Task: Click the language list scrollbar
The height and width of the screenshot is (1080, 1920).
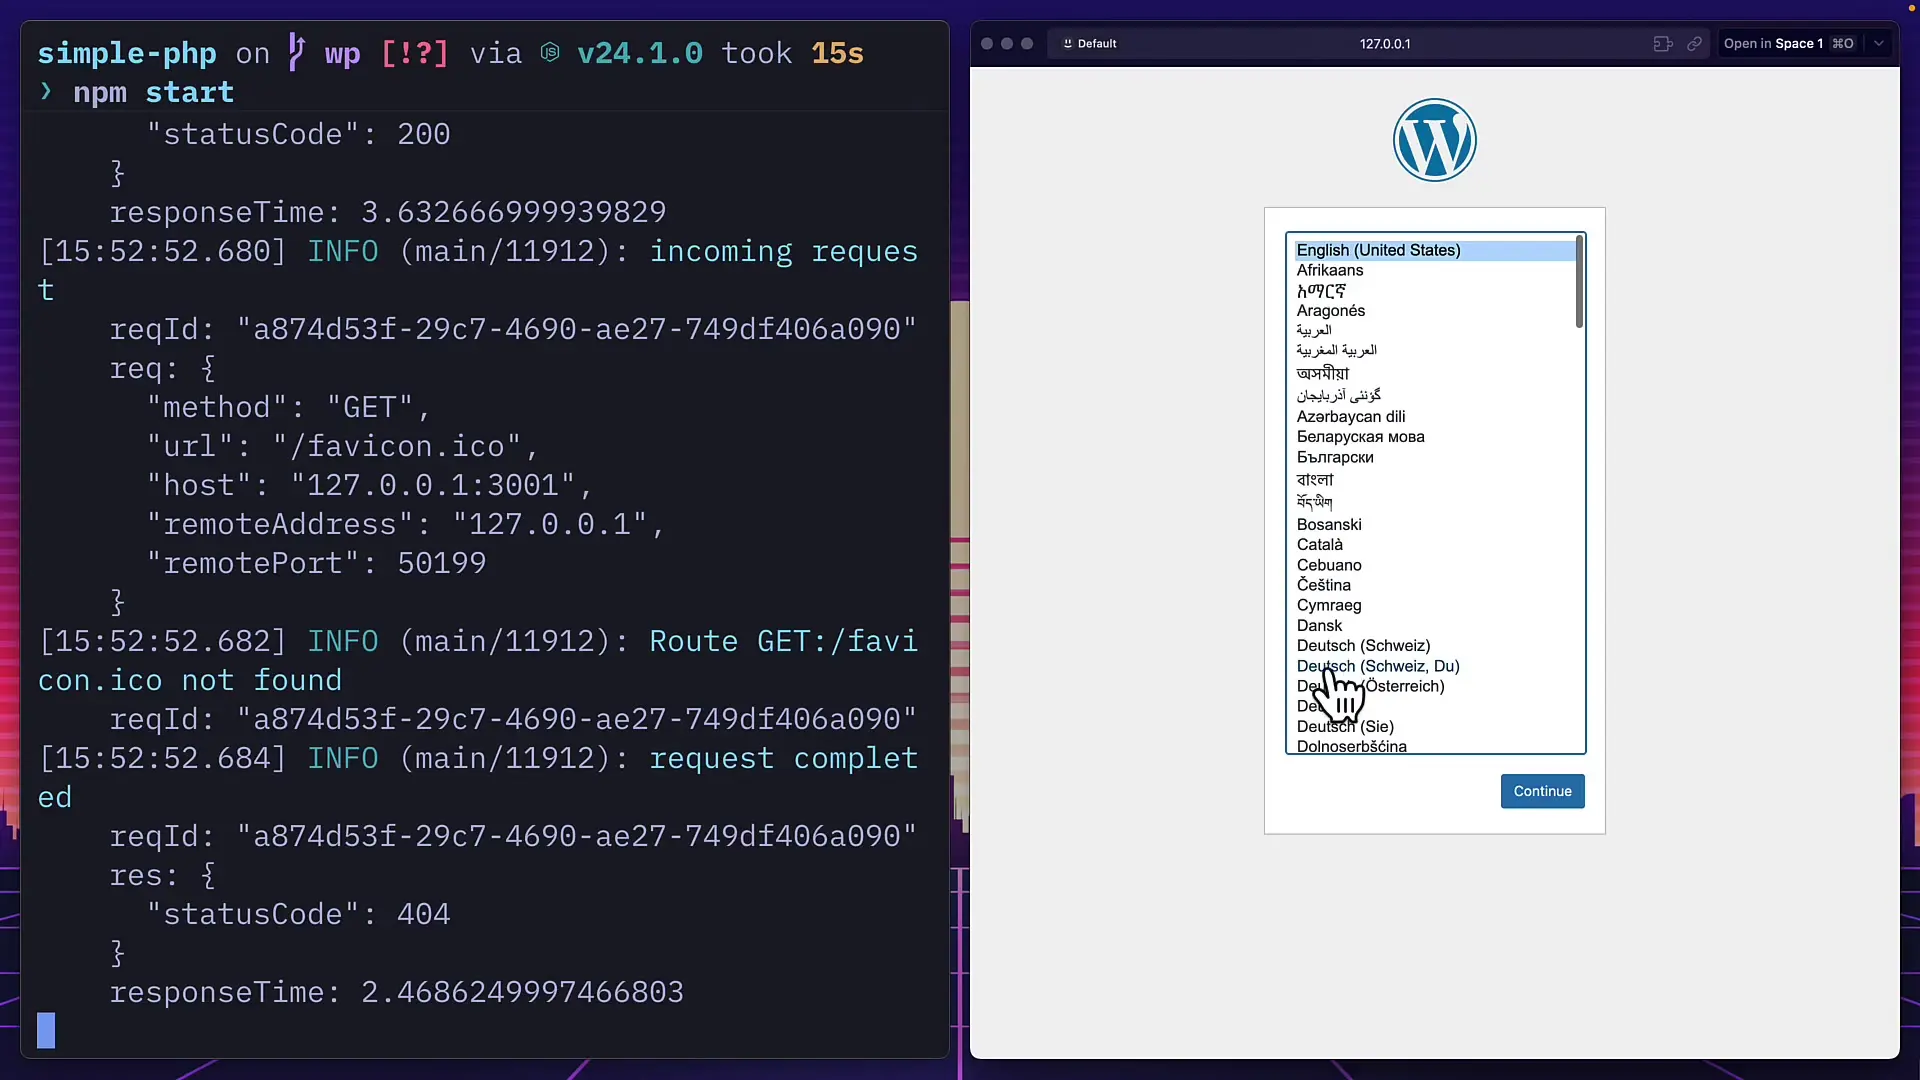Action: coord(1579,282)
